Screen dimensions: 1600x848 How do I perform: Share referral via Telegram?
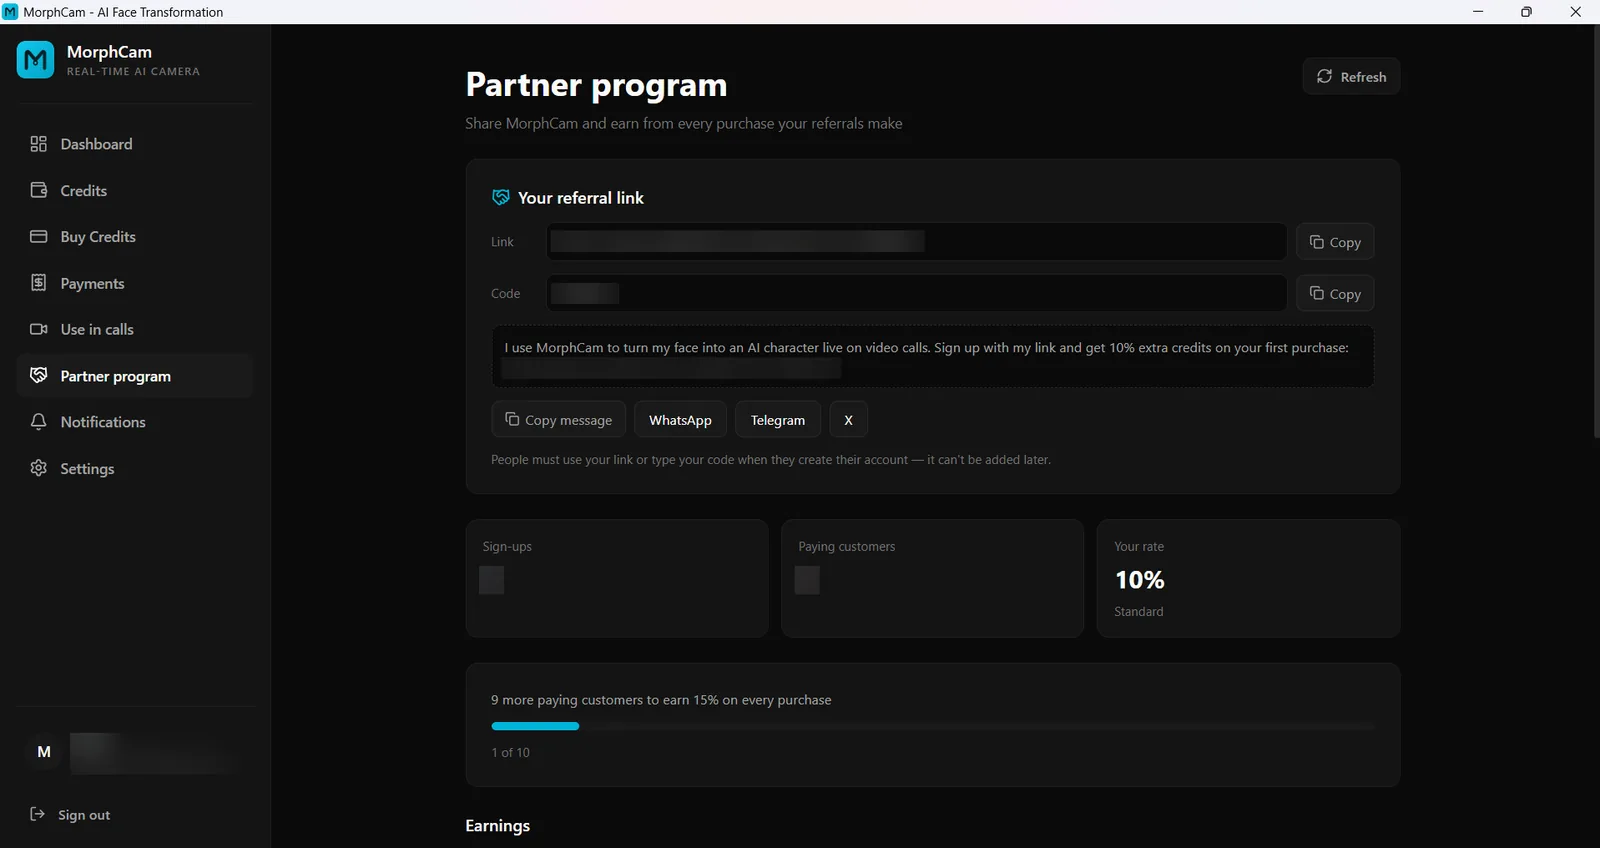pyautogui.click(x=778, y=420)
